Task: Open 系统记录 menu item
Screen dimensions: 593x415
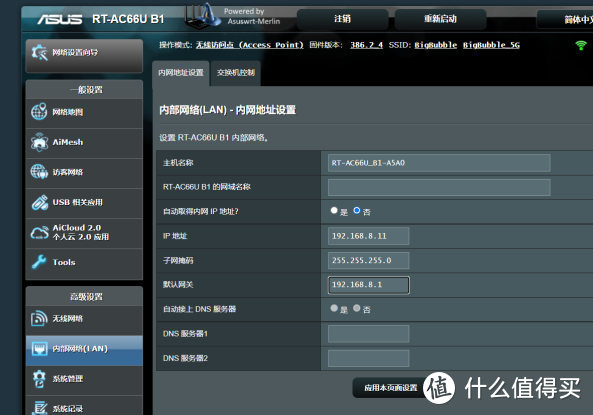Action: (x=84, y=407)
